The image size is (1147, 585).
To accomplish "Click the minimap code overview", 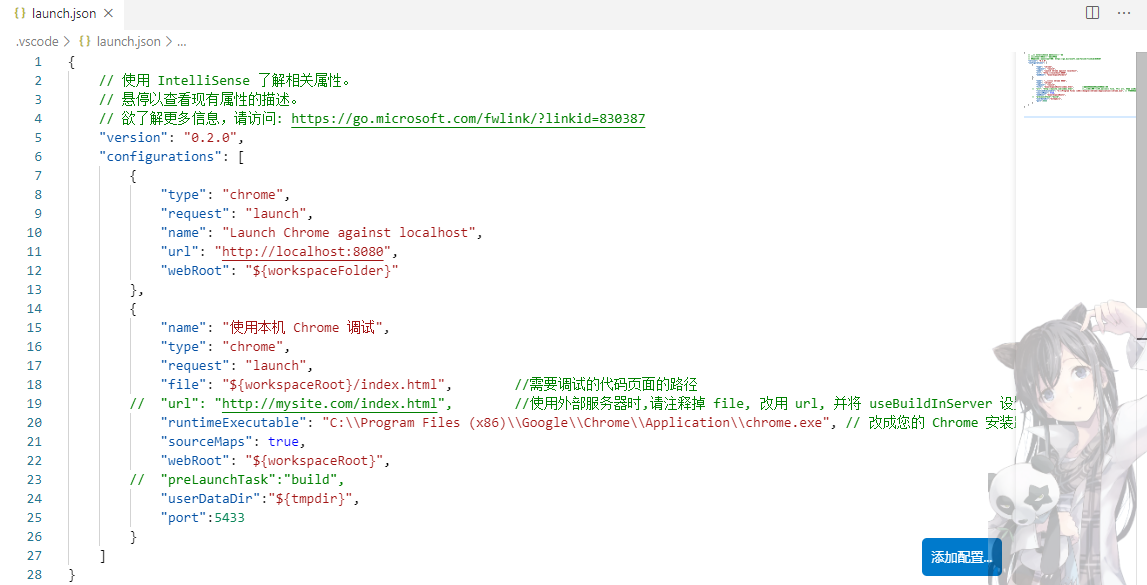I will [1079, 80].
